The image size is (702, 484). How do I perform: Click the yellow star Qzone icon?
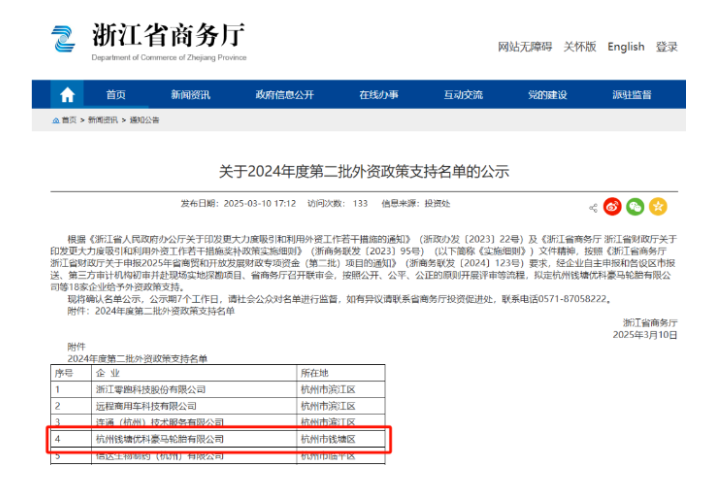pos(657,207)
